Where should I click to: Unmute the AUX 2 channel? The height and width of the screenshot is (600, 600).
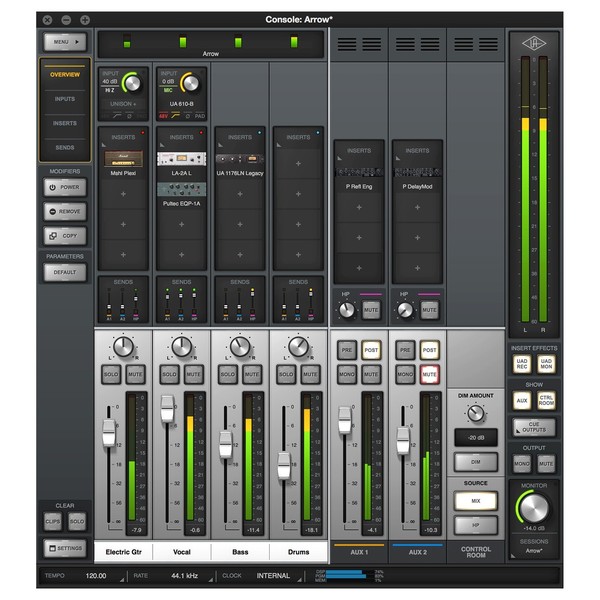(429, 374)
